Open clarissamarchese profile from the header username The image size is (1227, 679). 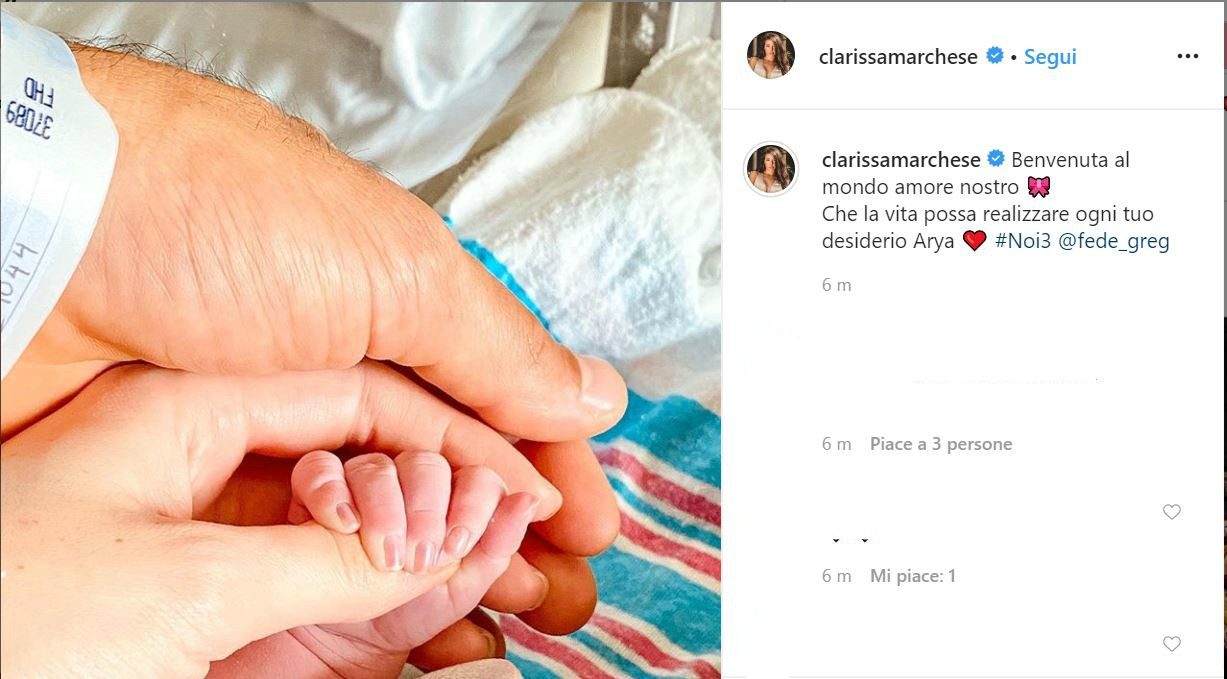coord(898,57)
